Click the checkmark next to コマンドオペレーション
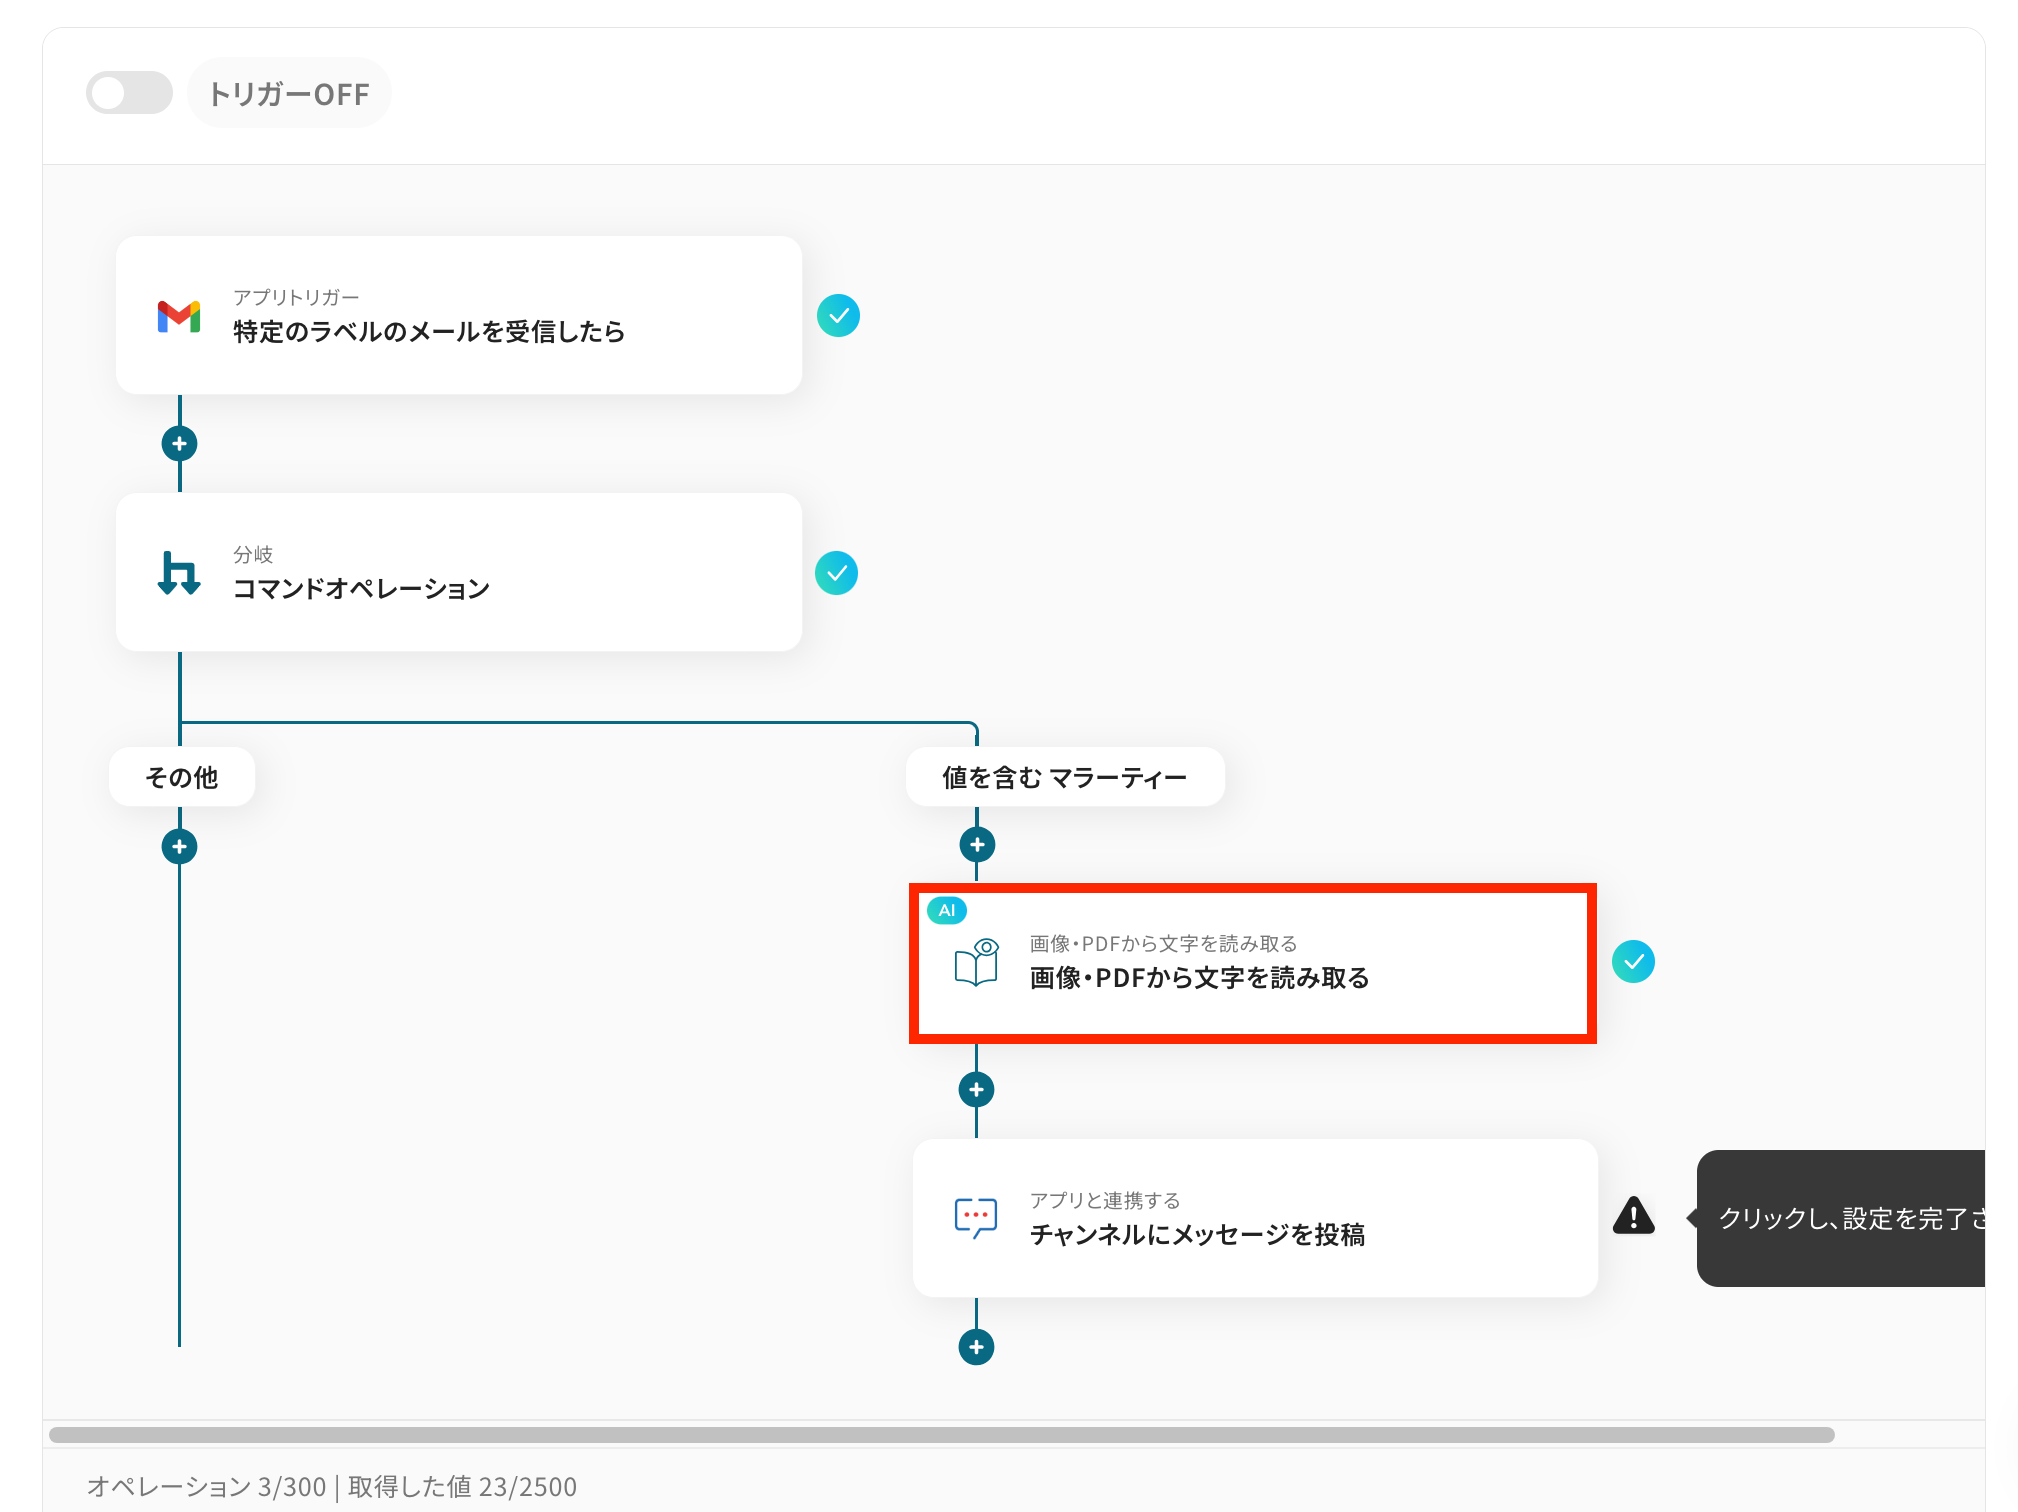2018x1512 pixels. point(836,573)
